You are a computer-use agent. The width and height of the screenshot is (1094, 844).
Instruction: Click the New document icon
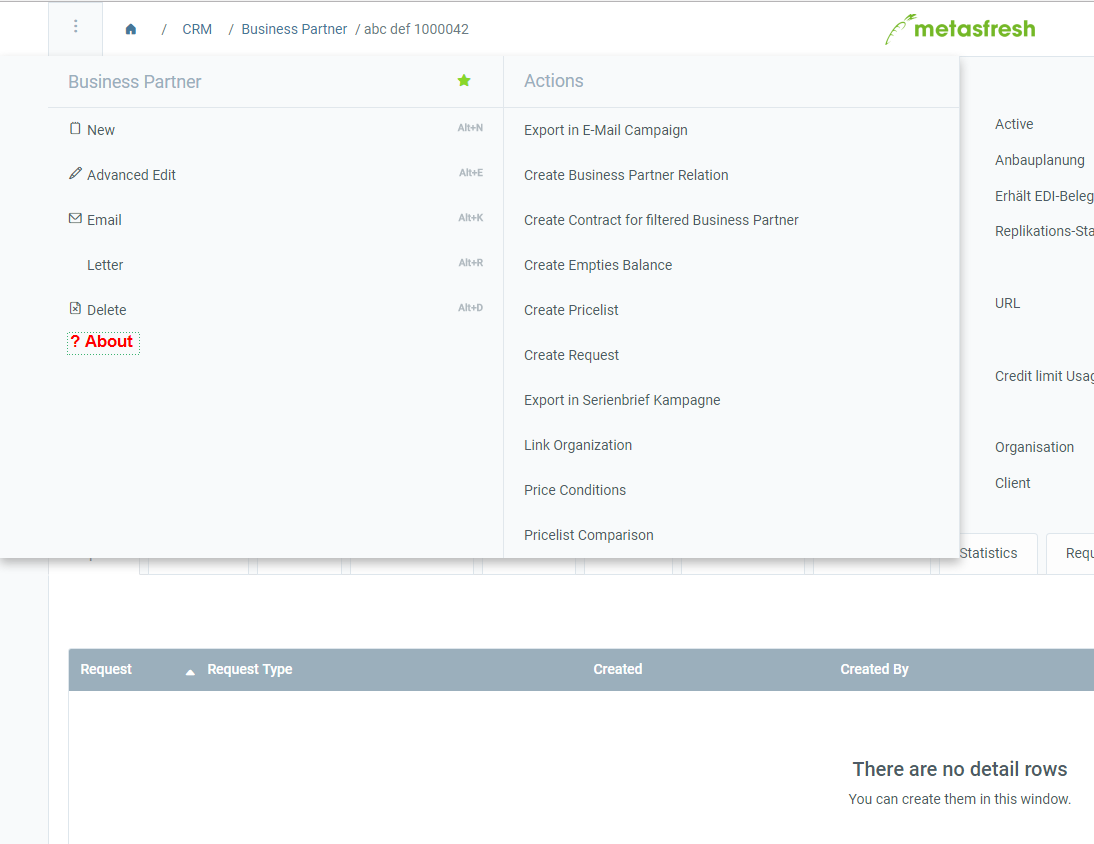tap(75, 129)
